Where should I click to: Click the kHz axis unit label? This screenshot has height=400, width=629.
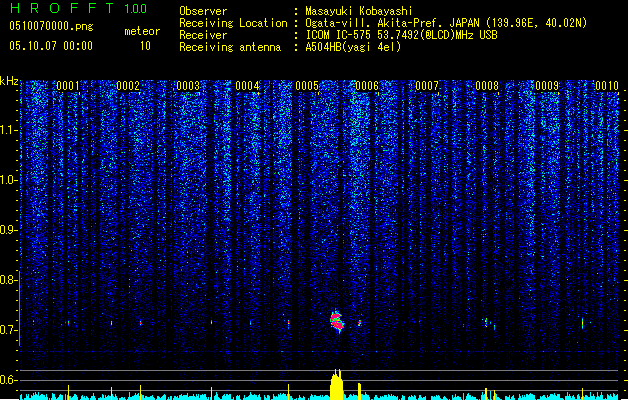coord(9,81)
